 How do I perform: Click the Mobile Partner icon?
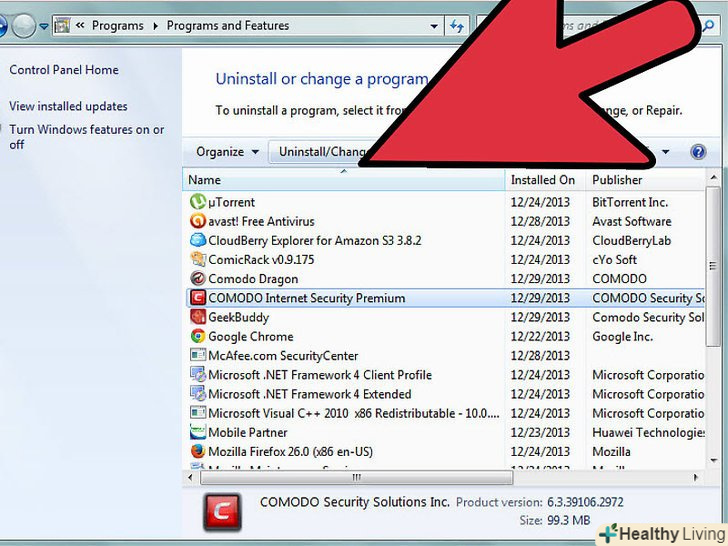tap(198, 432)
